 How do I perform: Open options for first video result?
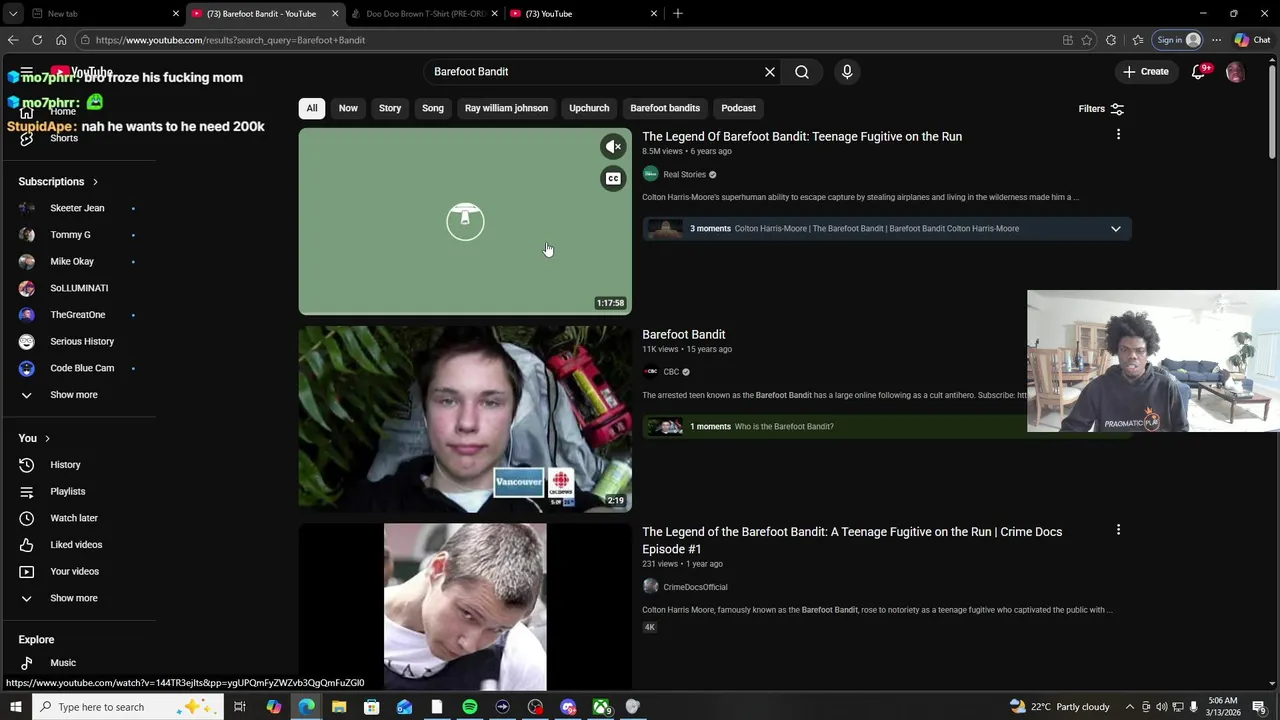(x=1118, y=134)
